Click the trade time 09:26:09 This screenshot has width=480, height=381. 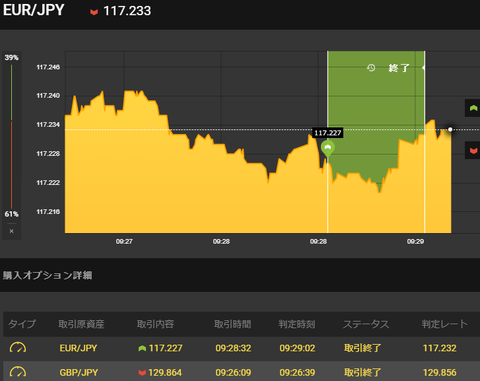coord(233,372)
